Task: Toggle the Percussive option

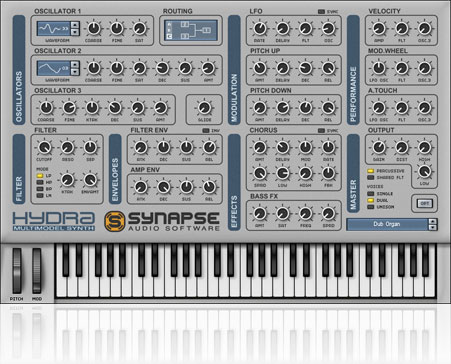Action: click(370, 171)
